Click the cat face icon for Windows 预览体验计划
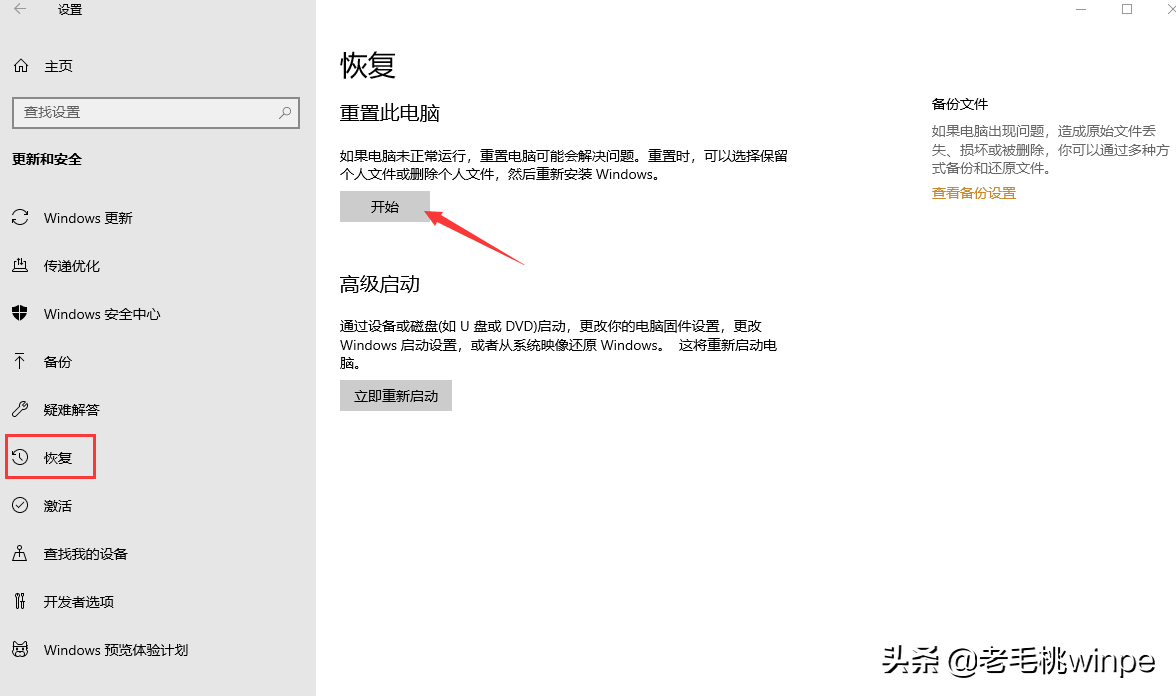This screenshot has width=1176, height=696. 20,650
